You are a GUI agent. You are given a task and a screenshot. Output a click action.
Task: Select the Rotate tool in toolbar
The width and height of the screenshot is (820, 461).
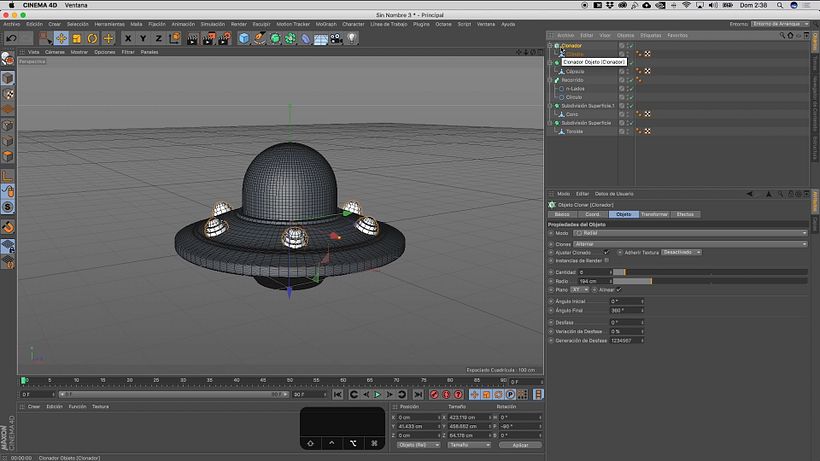[93, 38]
